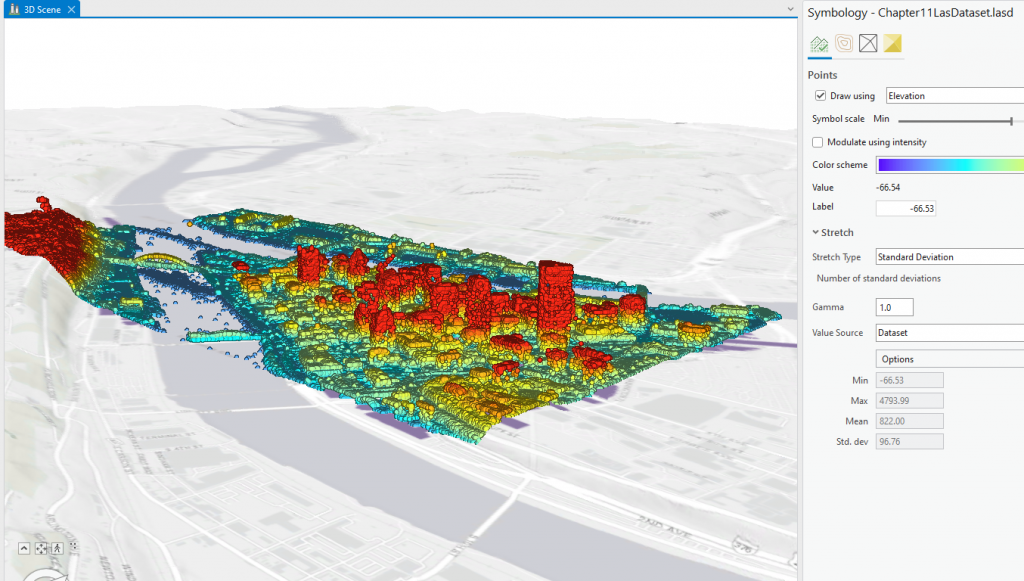Toggle the Draw using checkbox
This screenshot has height=581, width=1024.
820,95
